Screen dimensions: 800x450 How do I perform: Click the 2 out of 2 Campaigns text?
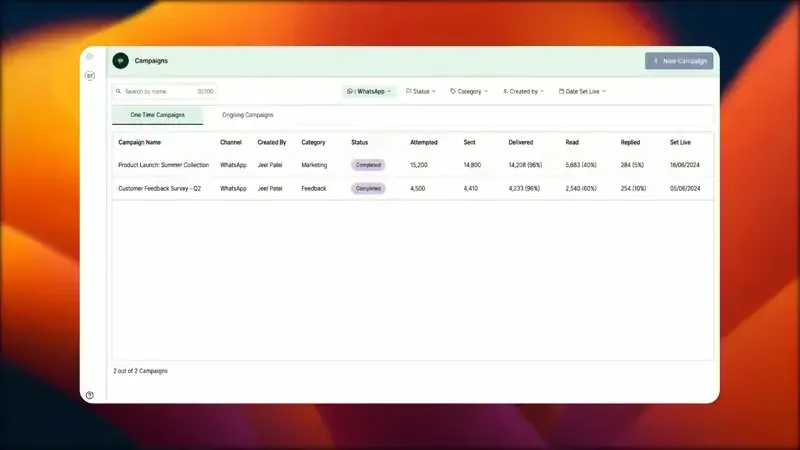point(140,371)
